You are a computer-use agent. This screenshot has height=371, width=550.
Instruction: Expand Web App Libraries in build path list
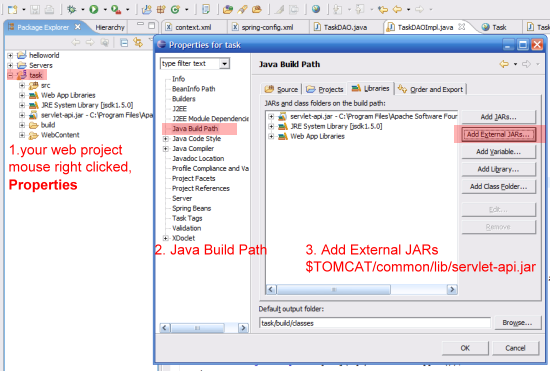pyautogui.click(x=271, y=136)
